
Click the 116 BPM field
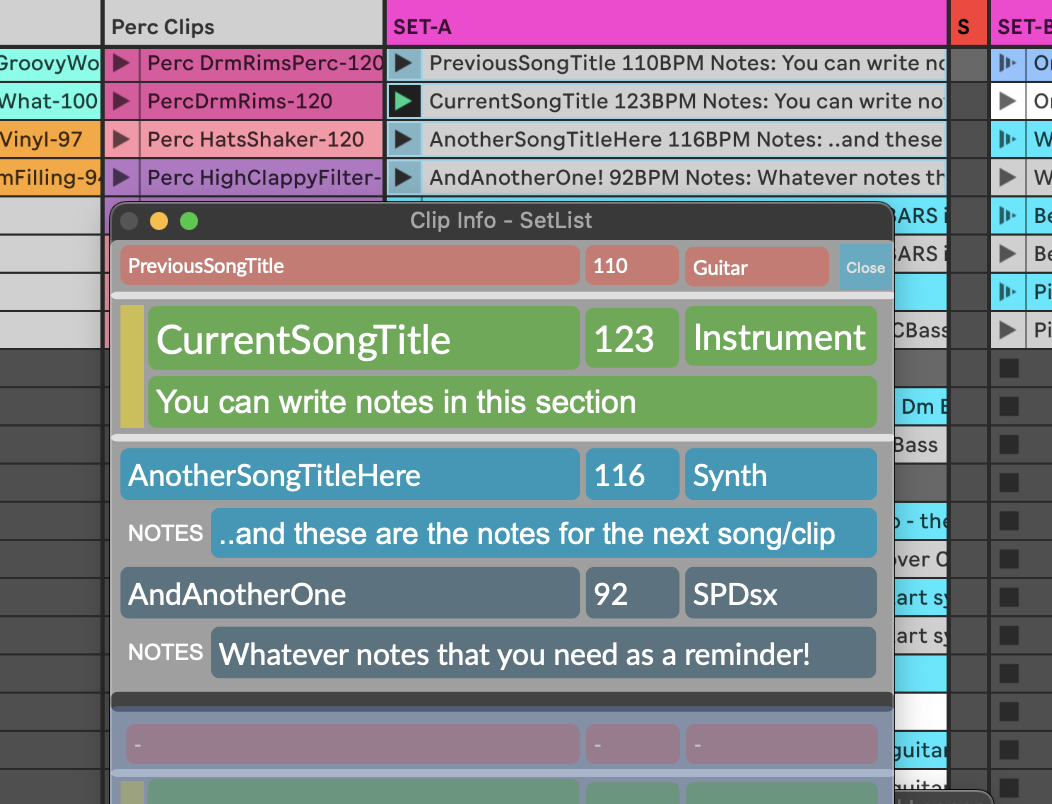632,474
